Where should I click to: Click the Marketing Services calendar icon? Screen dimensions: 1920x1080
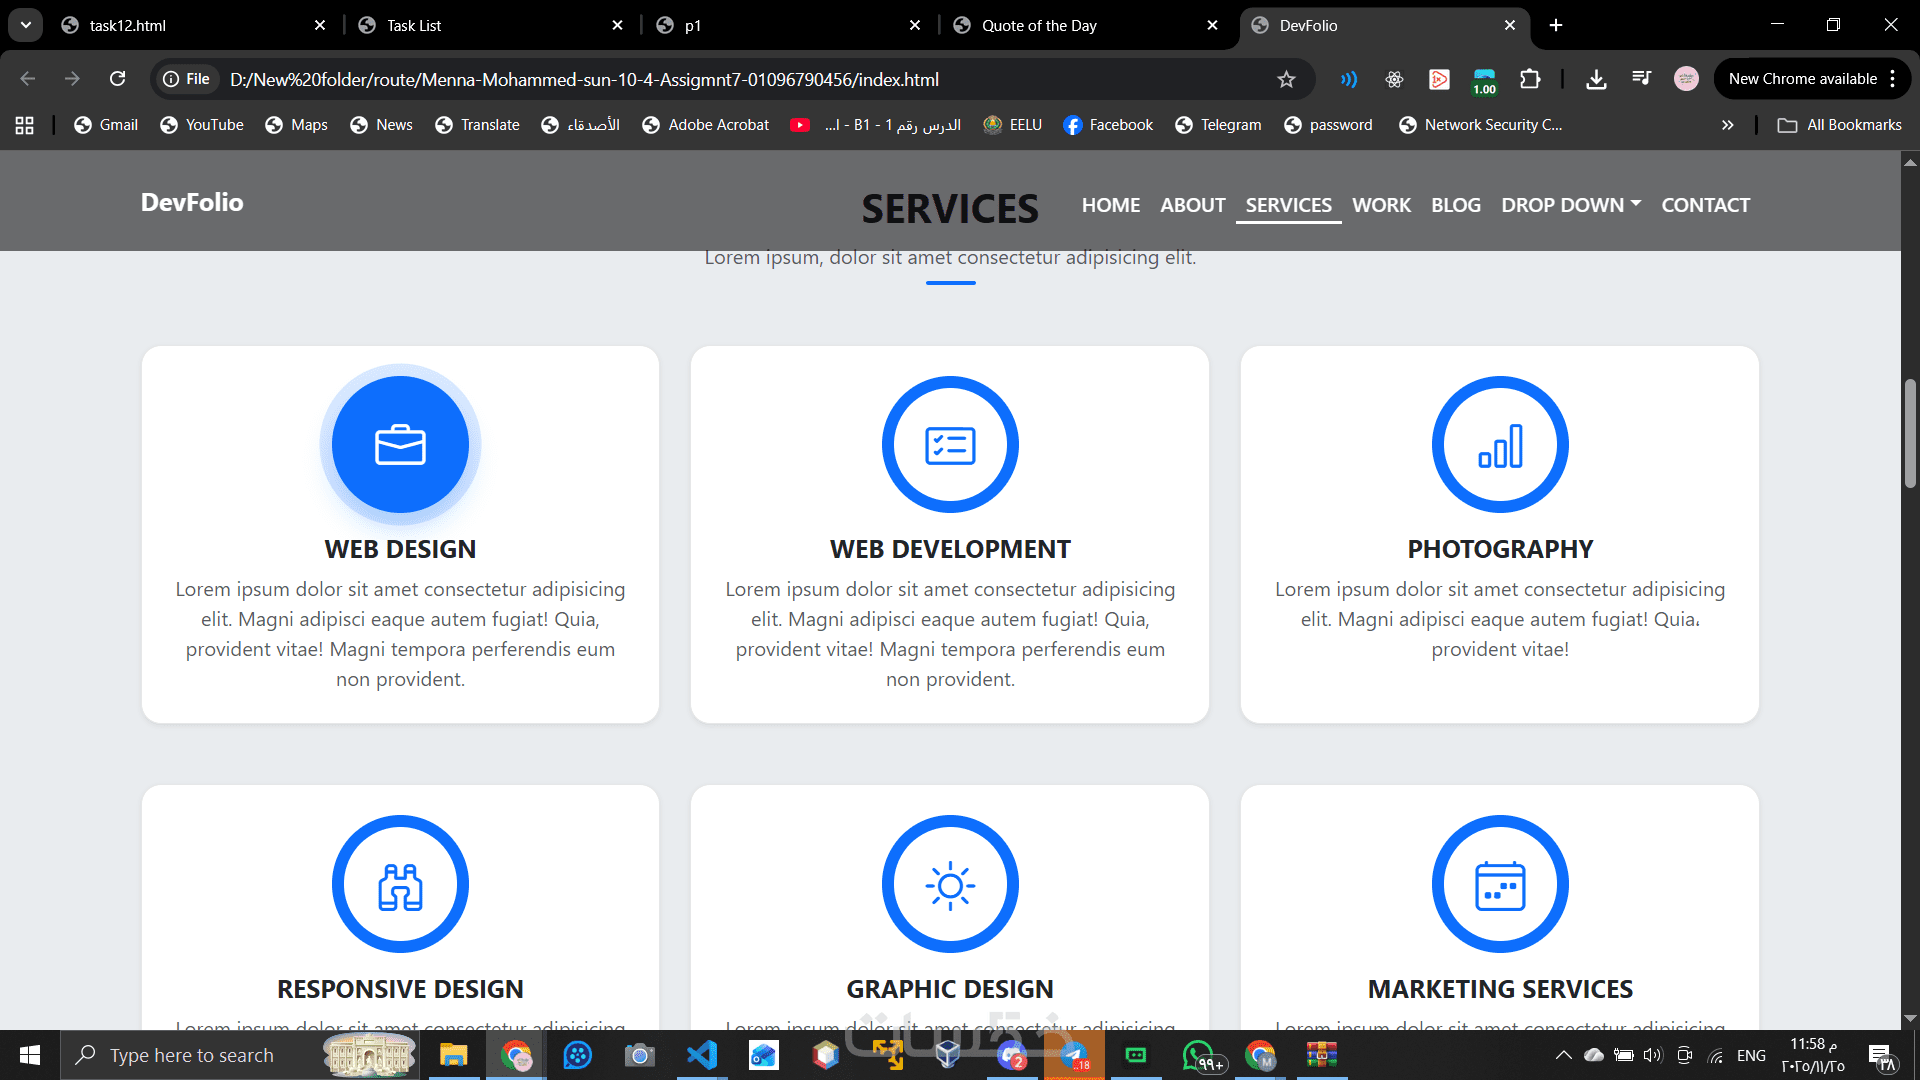1500,885
